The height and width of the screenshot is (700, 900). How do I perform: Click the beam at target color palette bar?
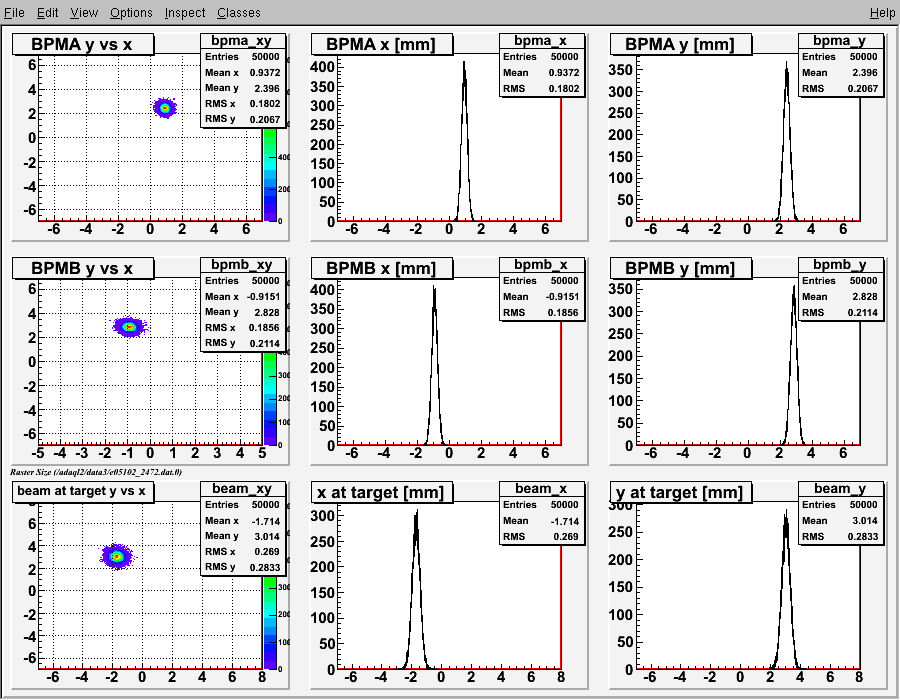pos(270,623)
